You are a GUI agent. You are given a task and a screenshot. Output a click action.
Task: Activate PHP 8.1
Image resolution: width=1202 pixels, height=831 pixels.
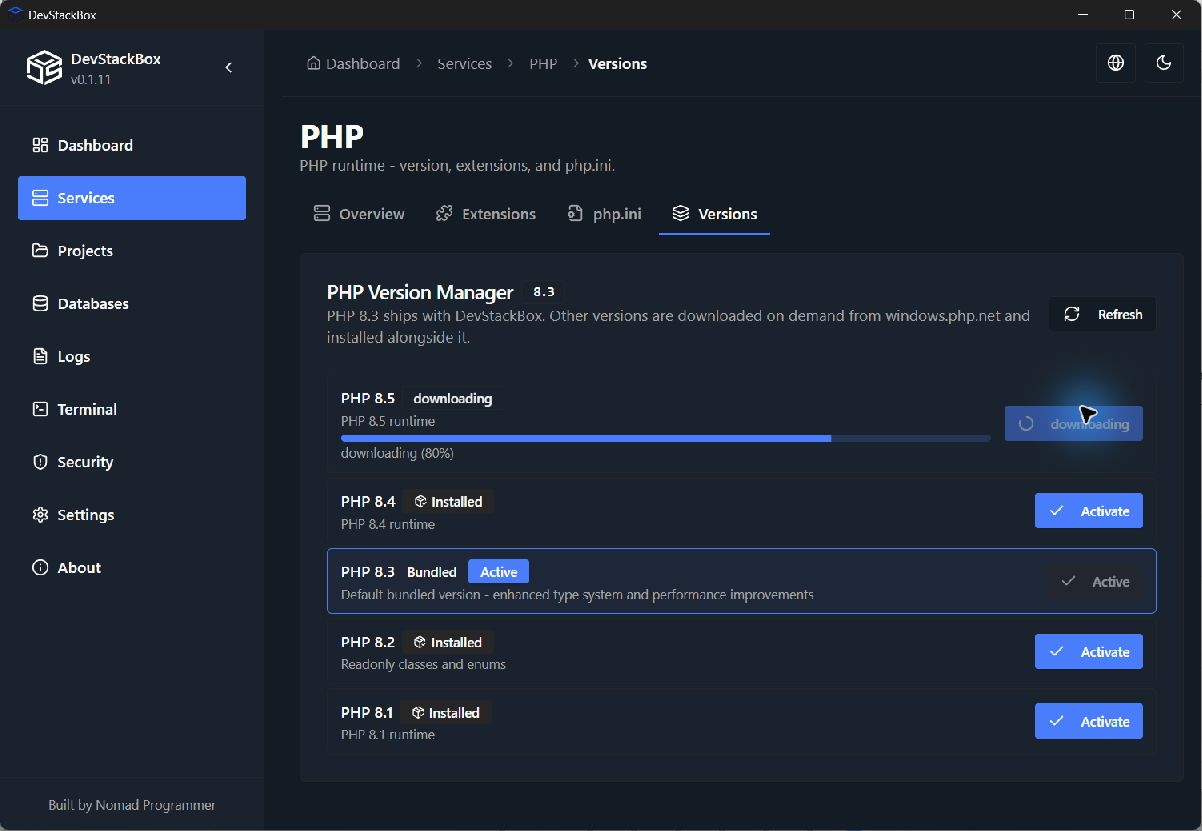1088,722
